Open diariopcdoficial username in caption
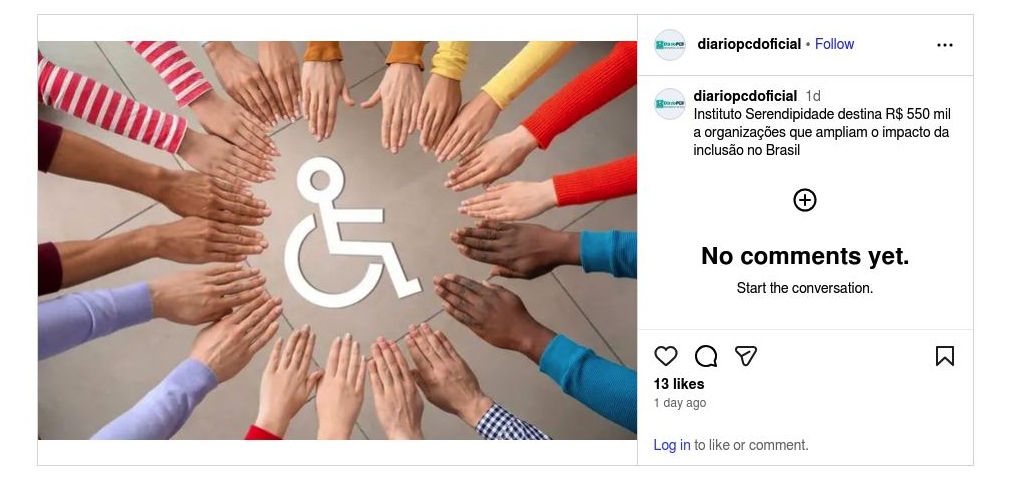 pos(745,96)
